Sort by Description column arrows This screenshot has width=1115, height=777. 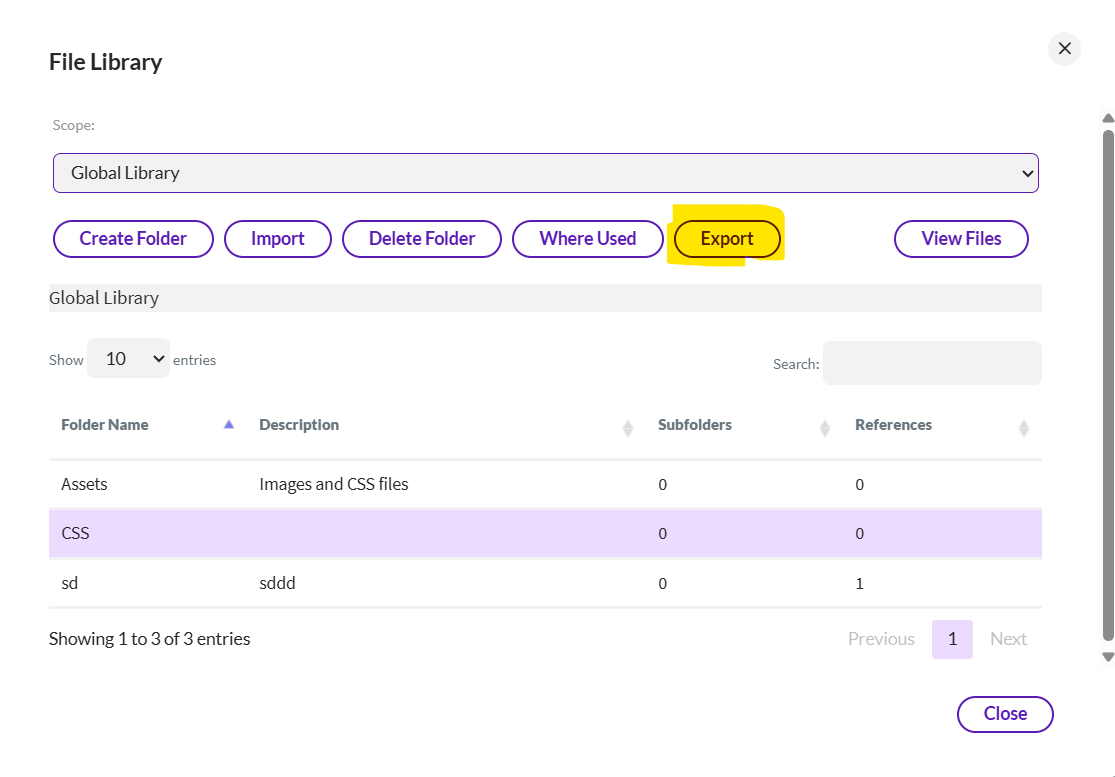[x=627, y=428]
